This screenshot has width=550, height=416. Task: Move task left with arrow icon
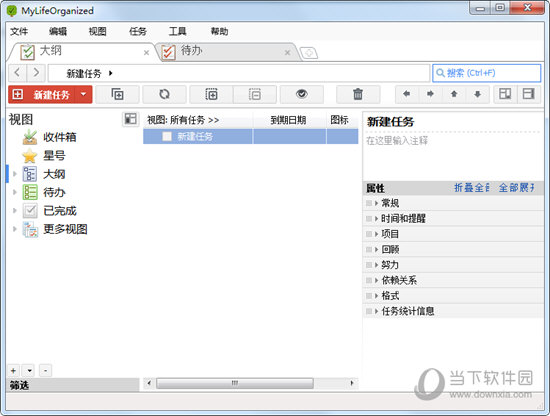[407, 94]
